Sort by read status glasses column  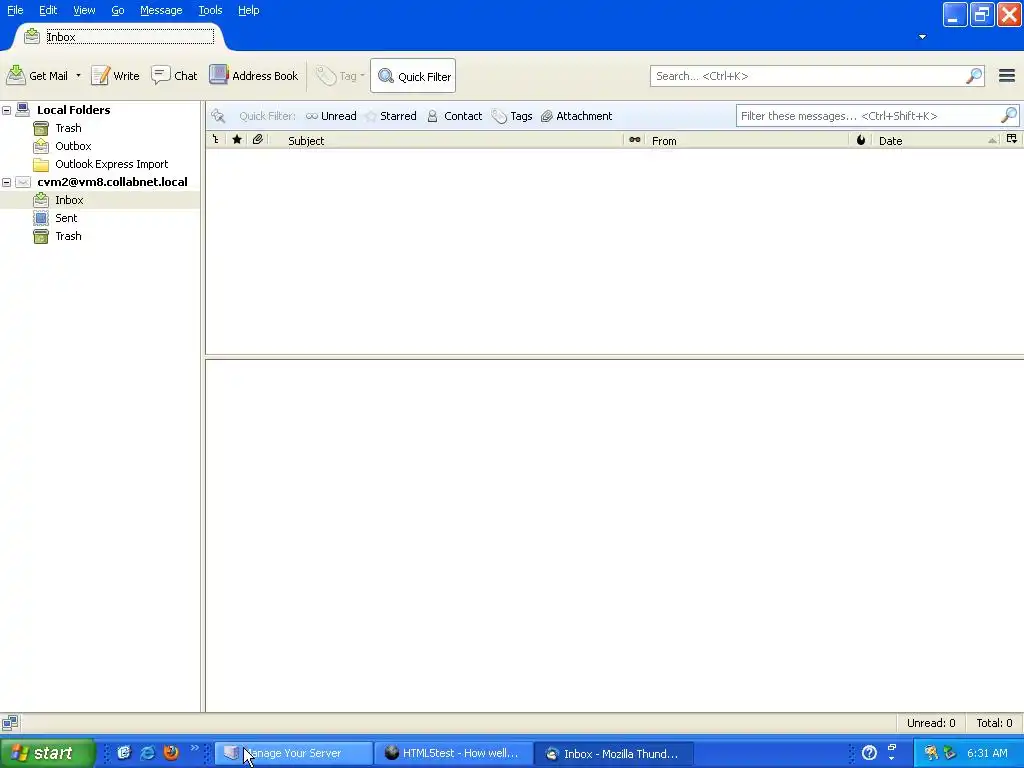[x=634, y=140]
